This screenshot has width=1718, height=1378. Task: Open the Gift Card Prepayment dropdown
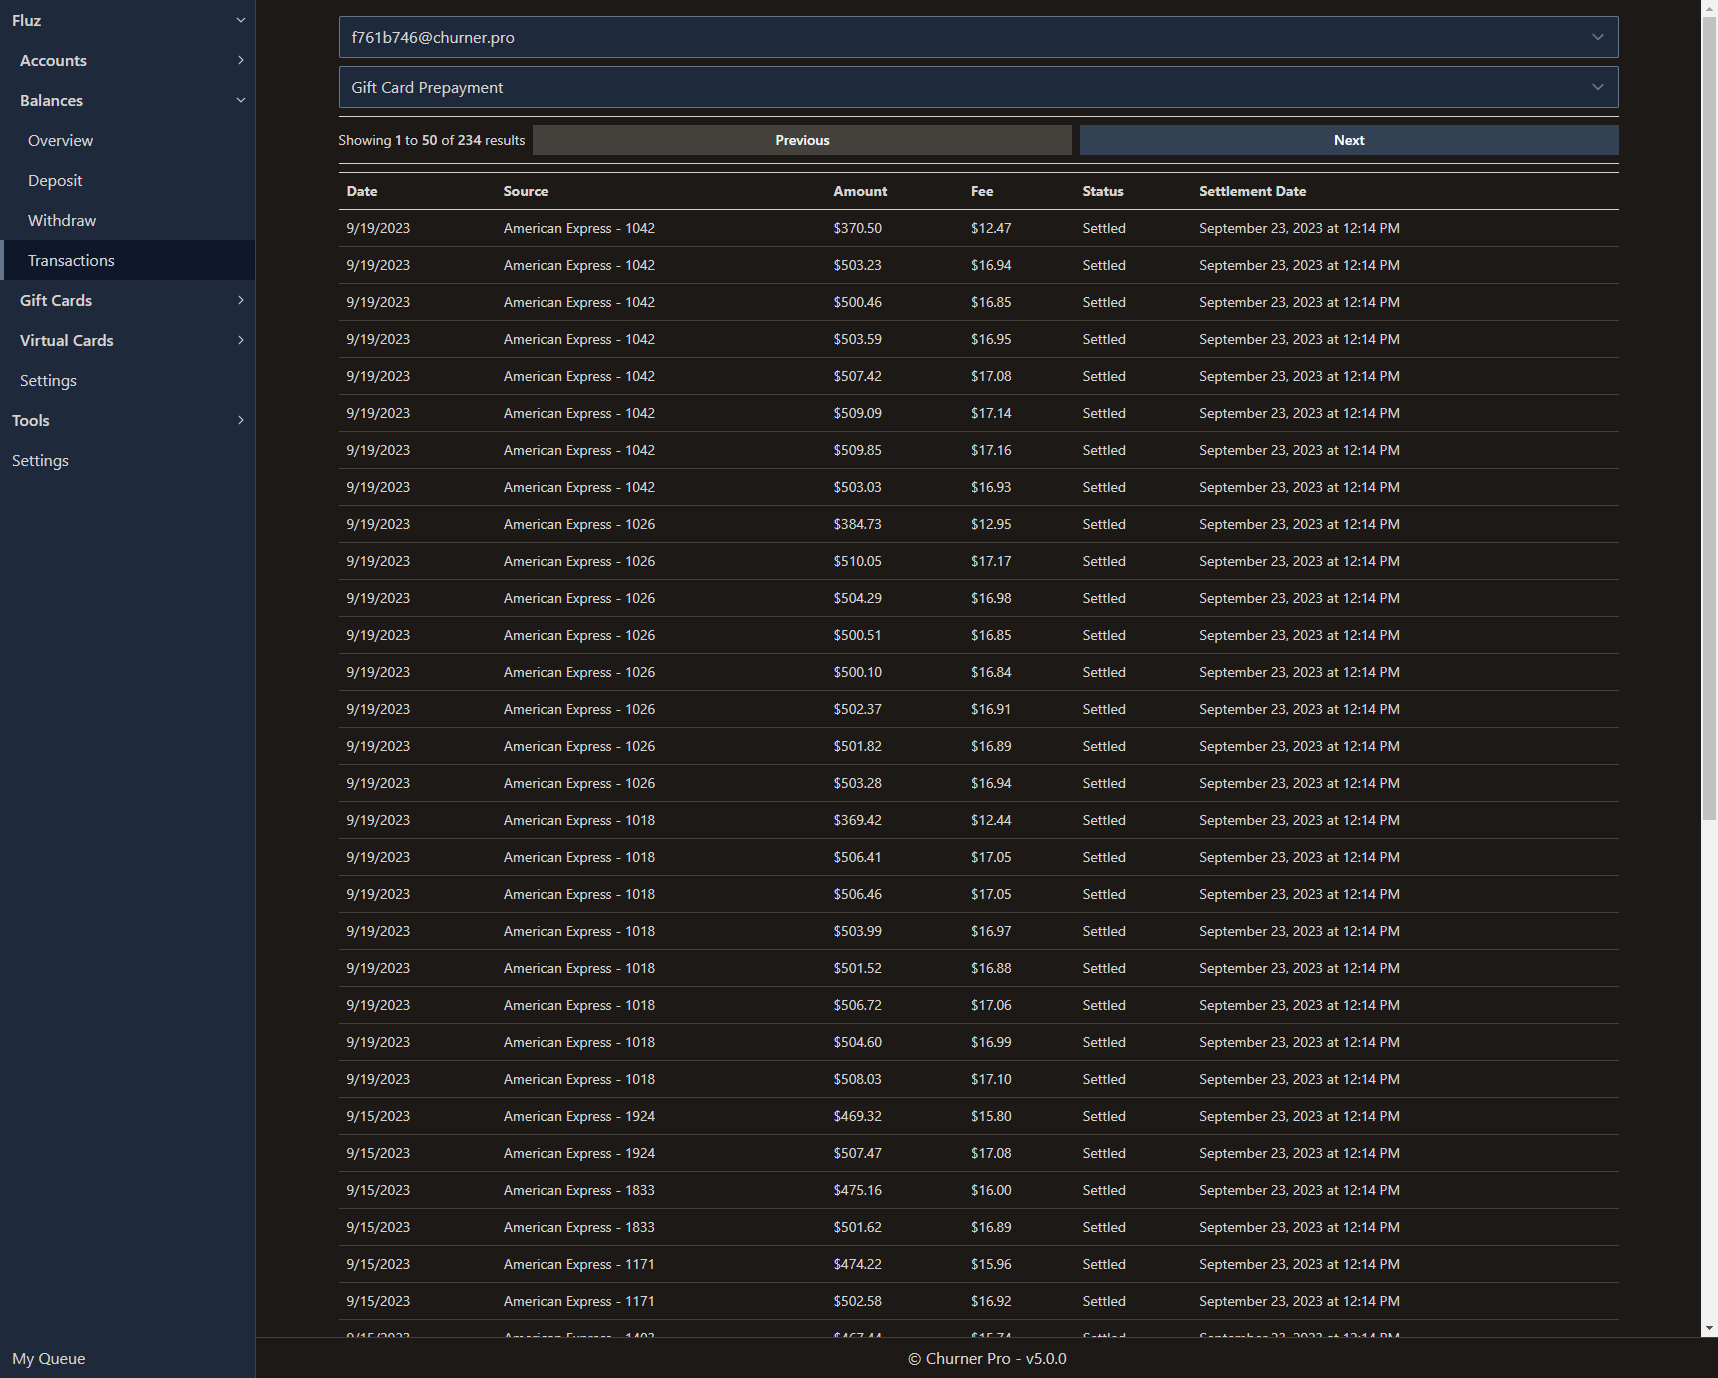pos(977,87)
